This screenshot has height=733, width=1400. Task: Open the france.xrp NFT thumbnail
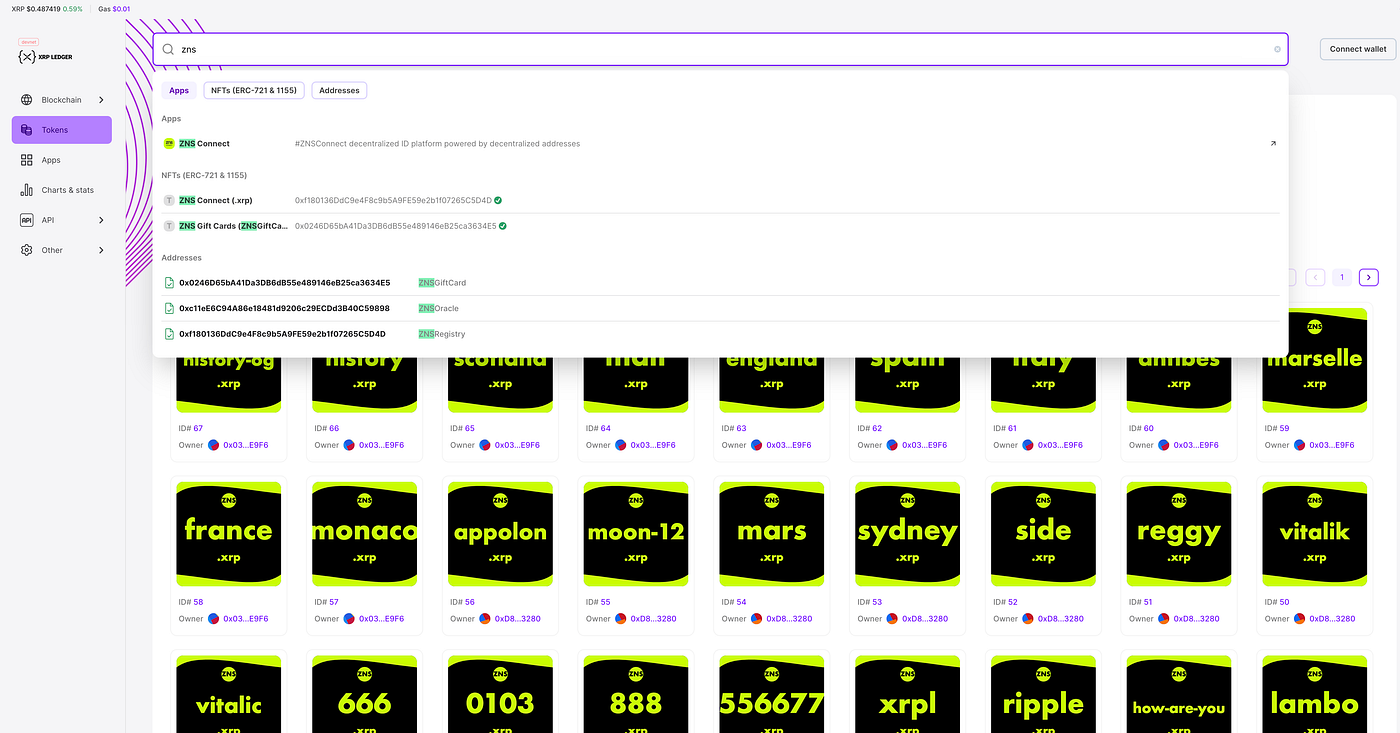228,534
